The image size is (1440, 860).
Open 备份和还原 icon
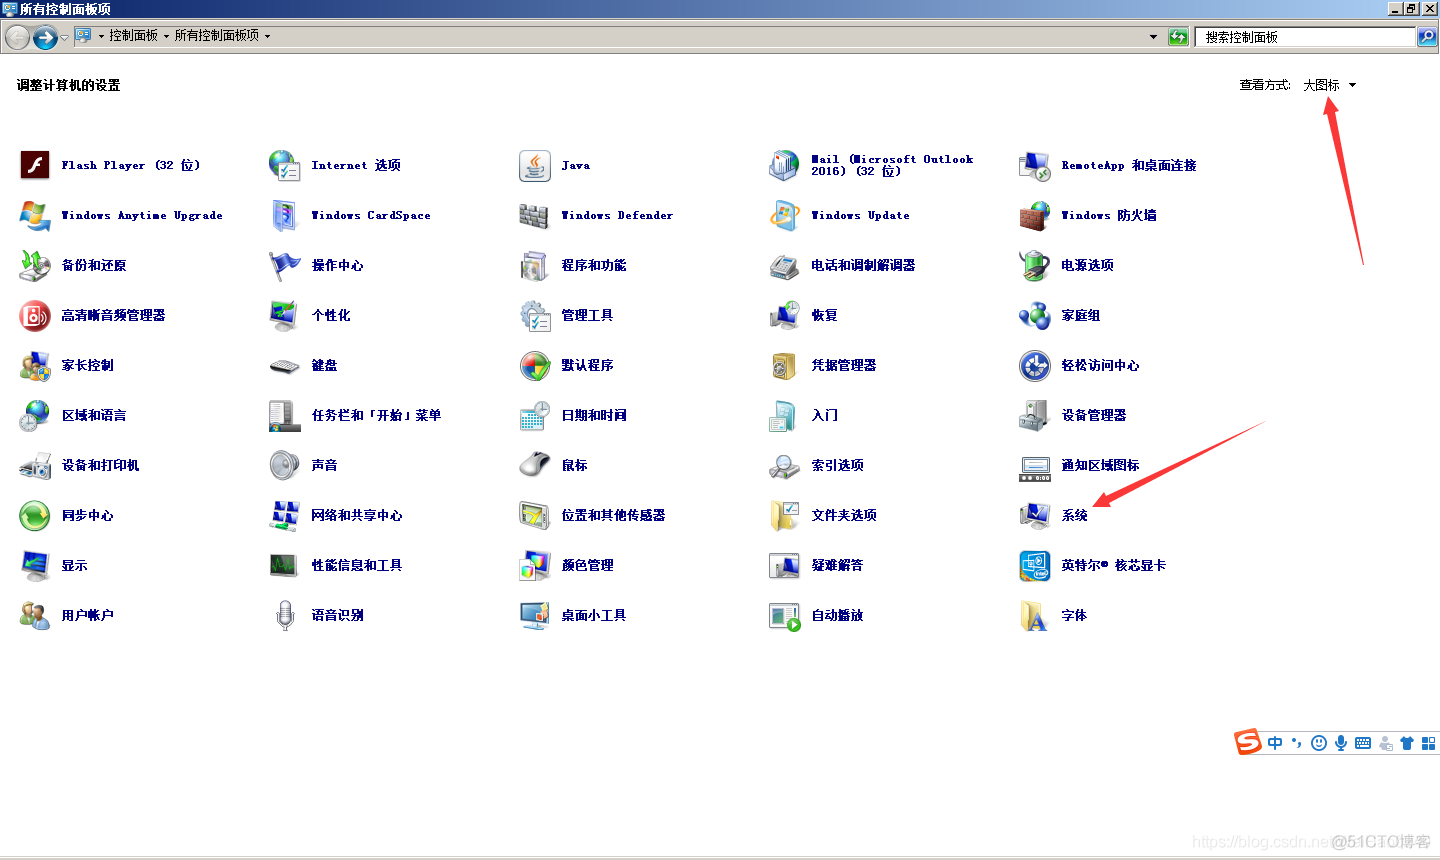click(35, 265)
